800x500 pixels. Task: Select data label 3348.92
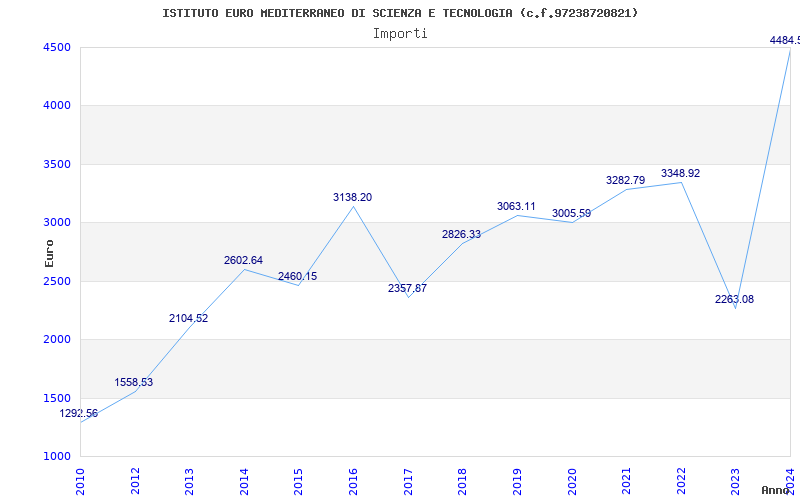[681, 173]
